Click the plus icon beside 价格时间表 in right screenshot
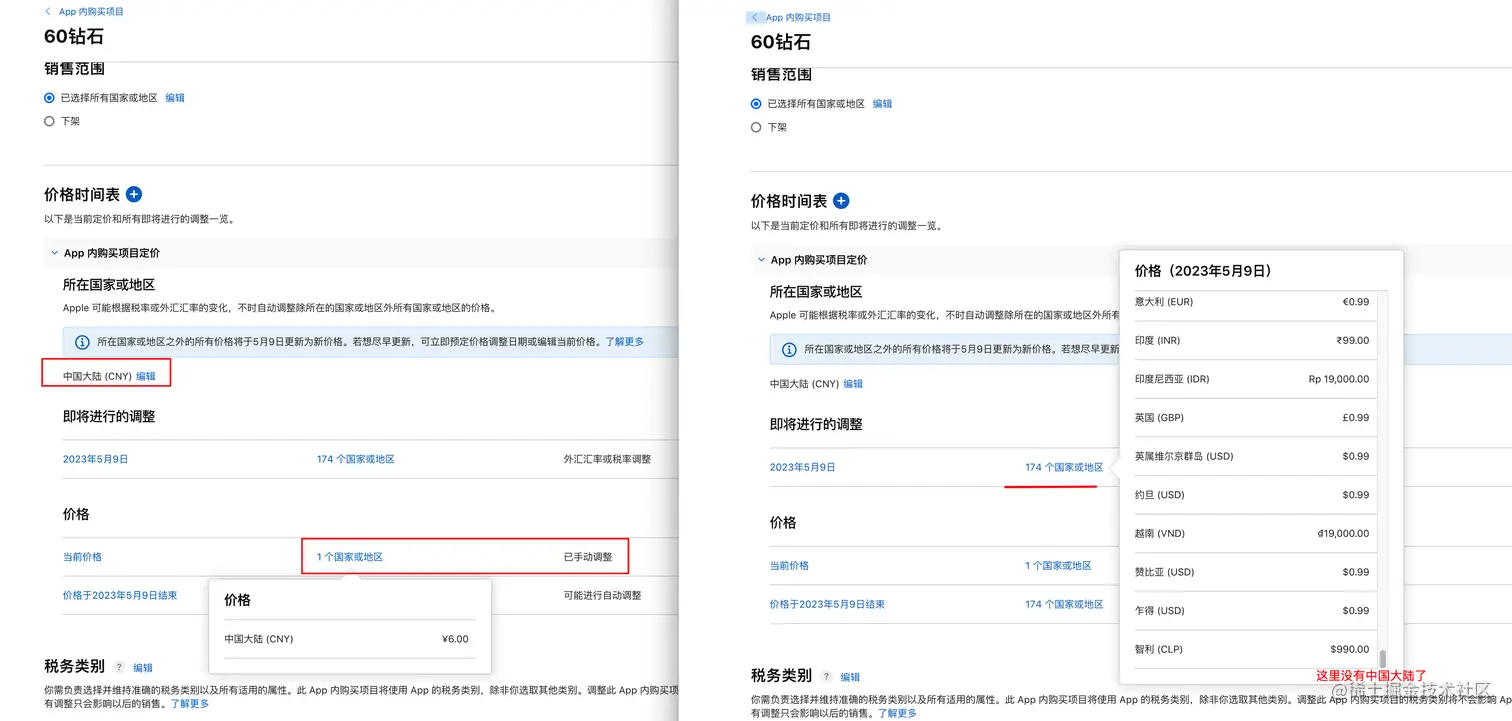 (841, 201)
